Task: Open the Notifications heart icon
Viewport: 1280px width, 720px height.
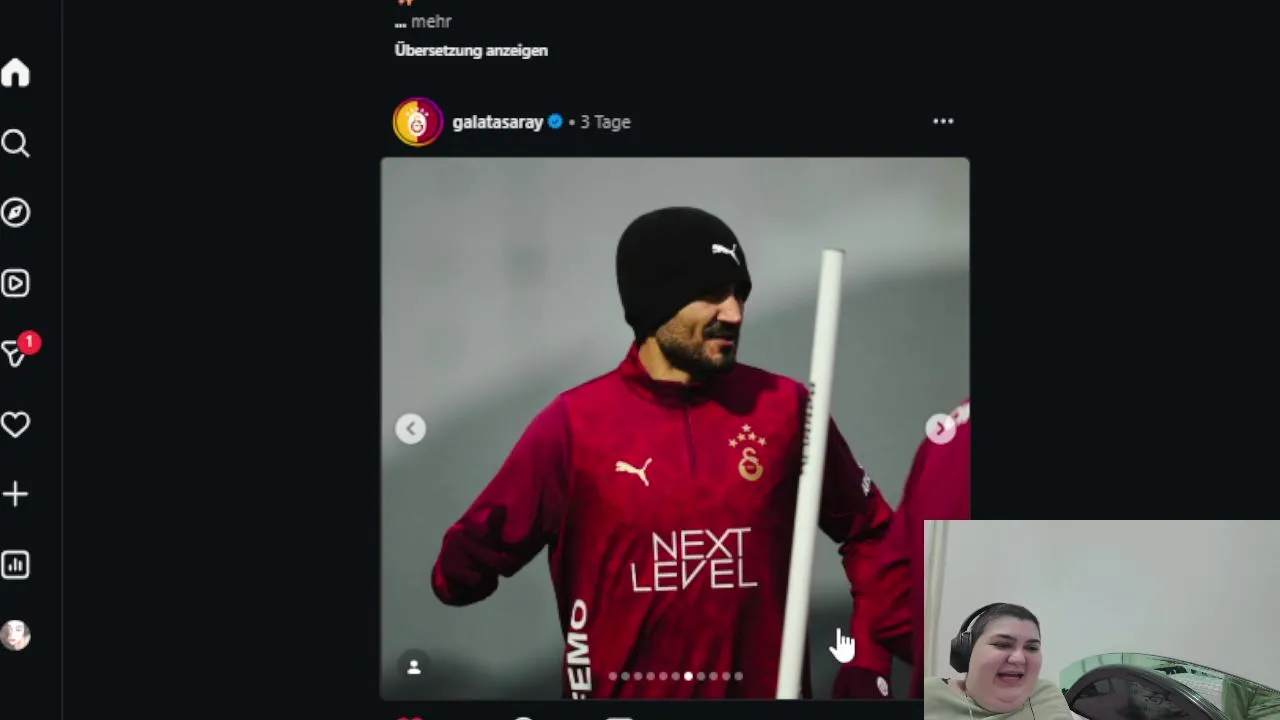Action: 15,425
